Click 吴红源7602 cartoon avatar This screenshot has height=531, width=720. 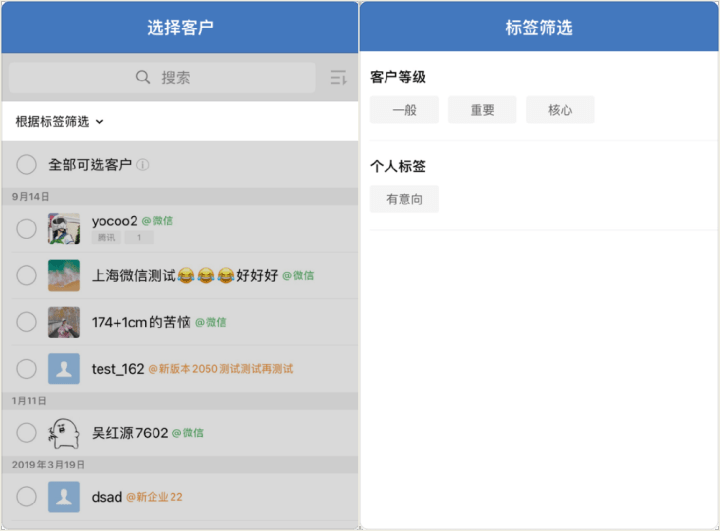[x=64, y=433]
